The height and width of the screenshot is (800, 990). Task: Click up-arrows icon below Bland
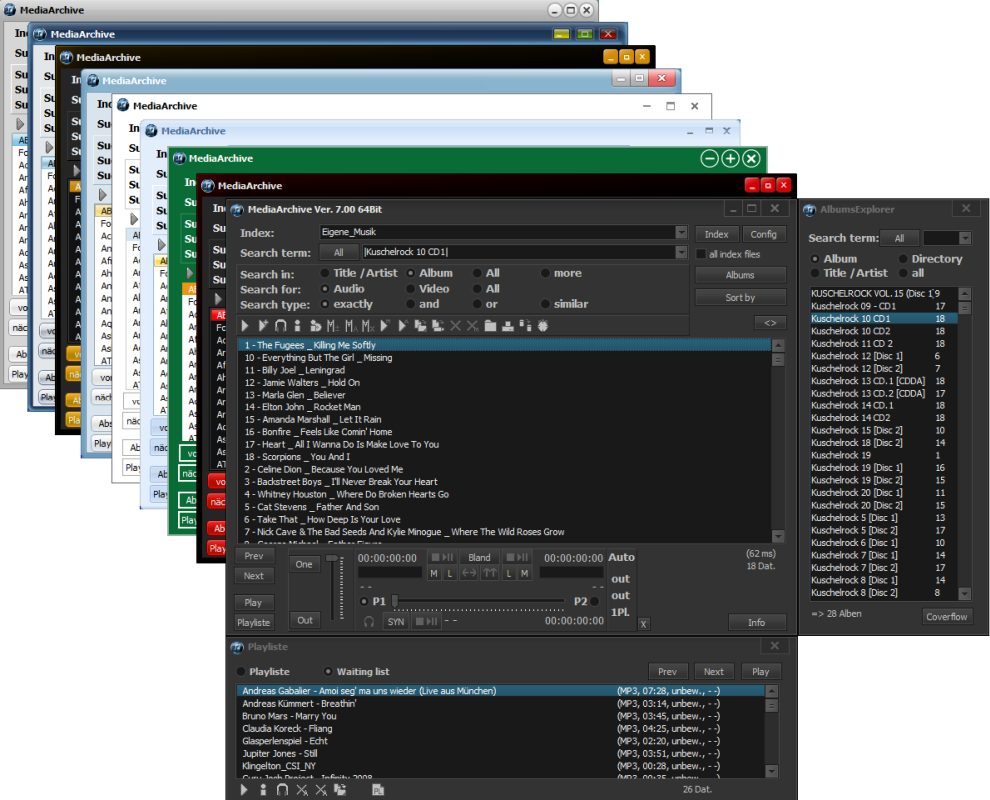tap(490, 573)
